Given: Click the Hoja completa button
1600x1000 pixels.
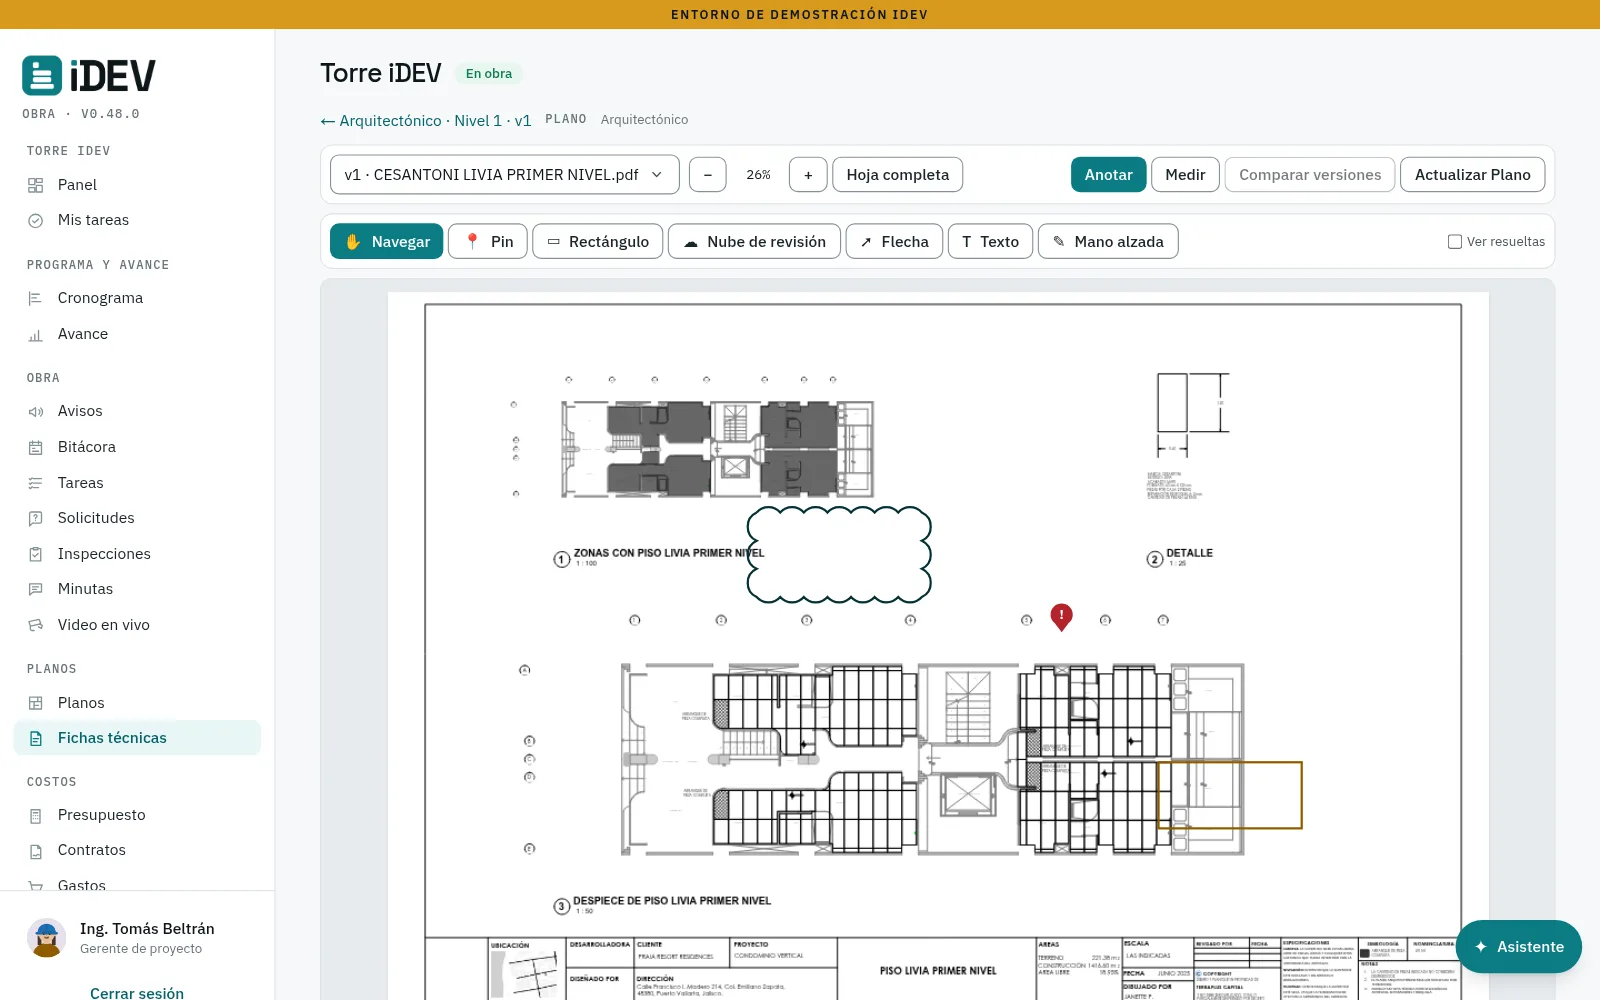Looking at the screenshot, I should pos(898,174).
